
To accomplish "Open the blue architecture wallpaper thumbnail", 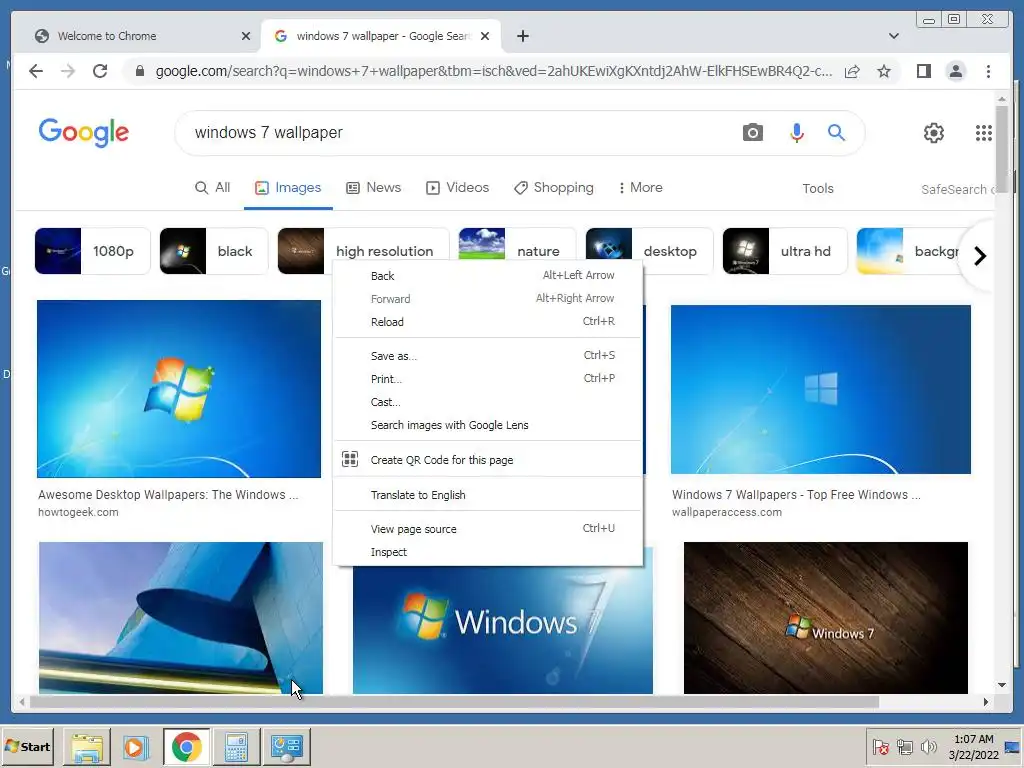I will (181, 618).
